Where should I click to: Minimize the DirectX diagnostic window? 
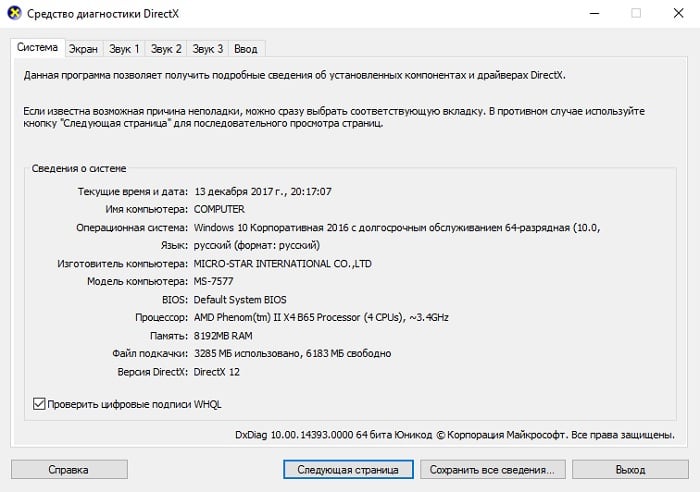[588, 14]
